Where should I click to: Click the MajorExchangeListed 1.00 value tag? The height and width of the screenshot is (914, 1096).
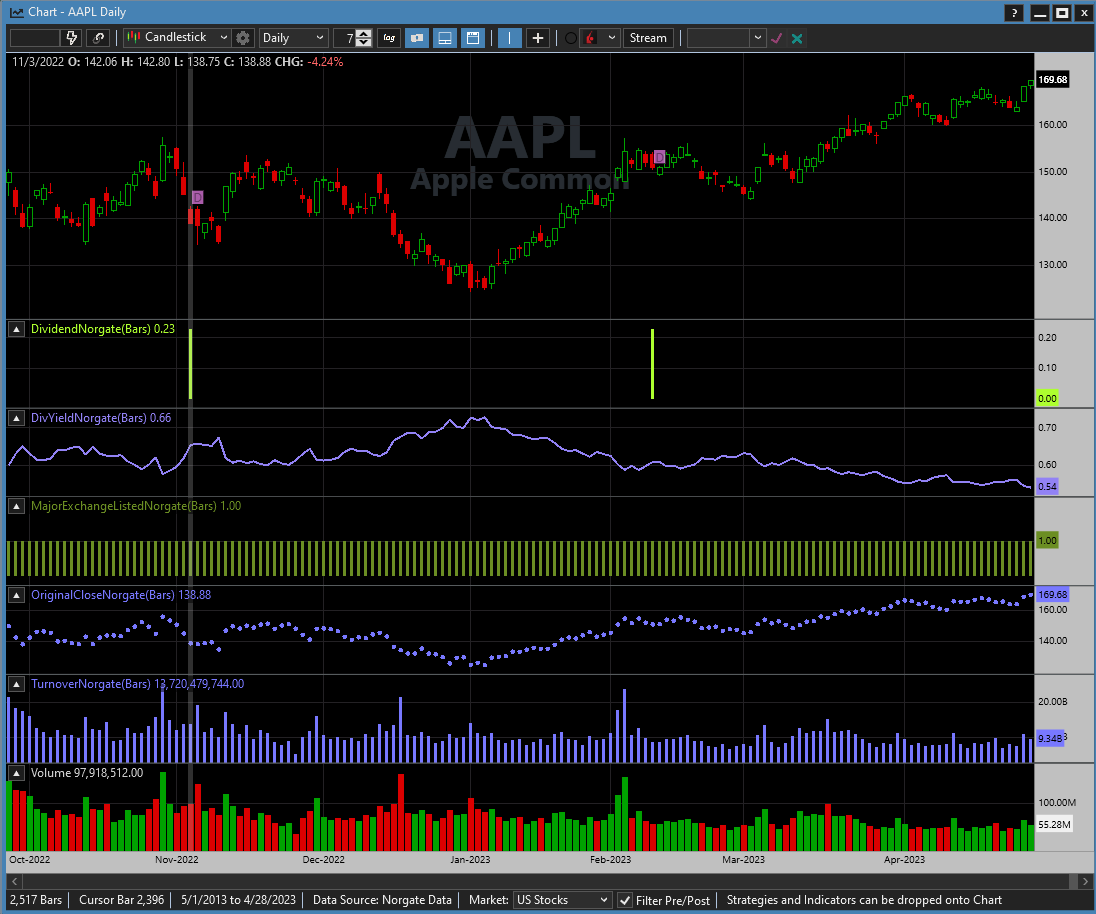tap(1047, 540)
